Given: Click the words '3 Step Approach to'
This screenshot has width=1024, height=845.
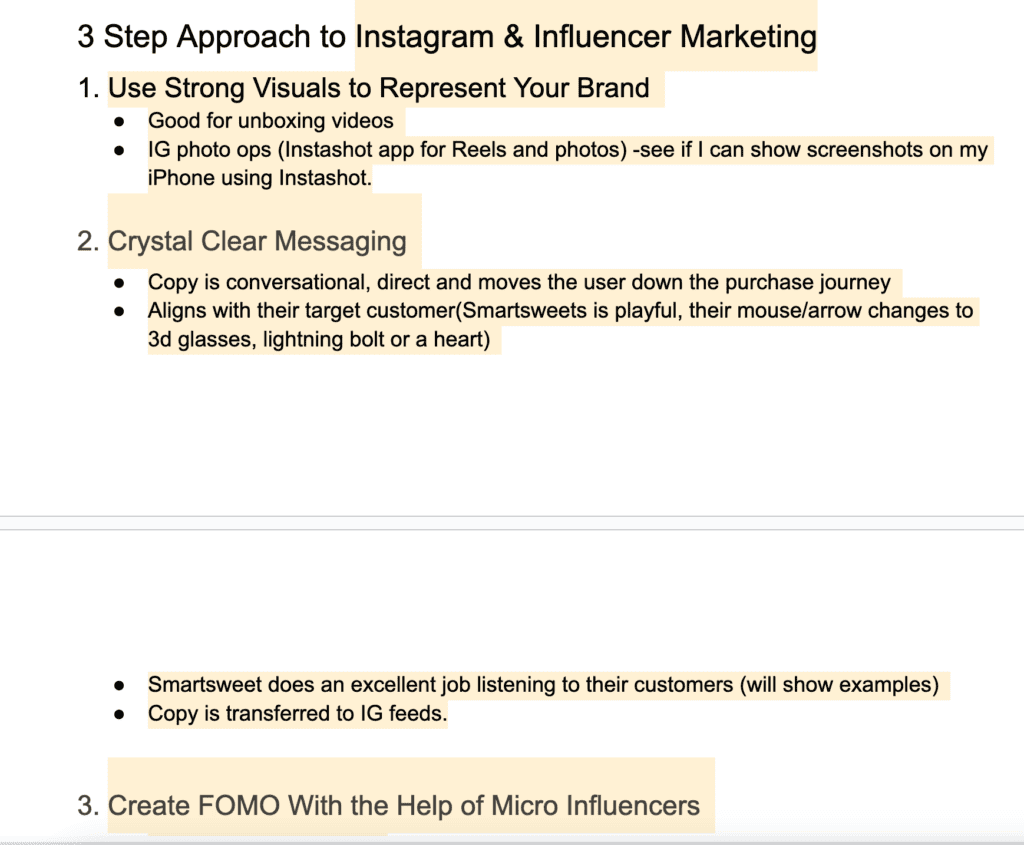Looking at the screenshot, I should point(212,37).
